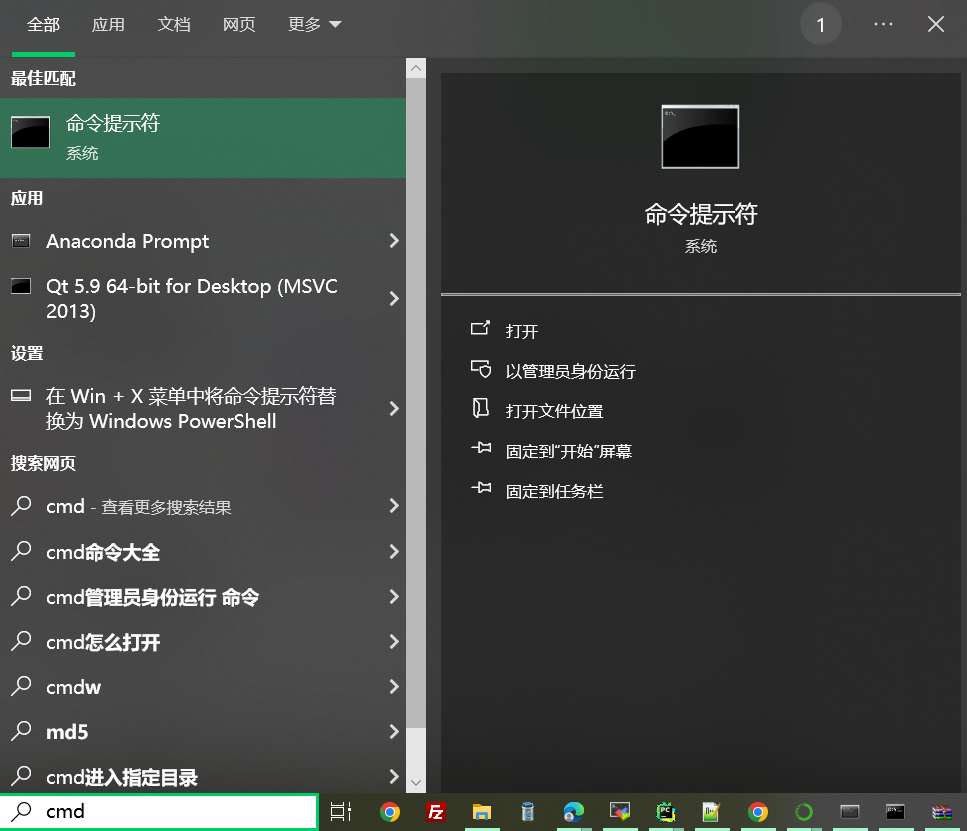Open the 更多 dropdown menu
The width and height of the screenshot is (967, 831).
tap(314, 24)
